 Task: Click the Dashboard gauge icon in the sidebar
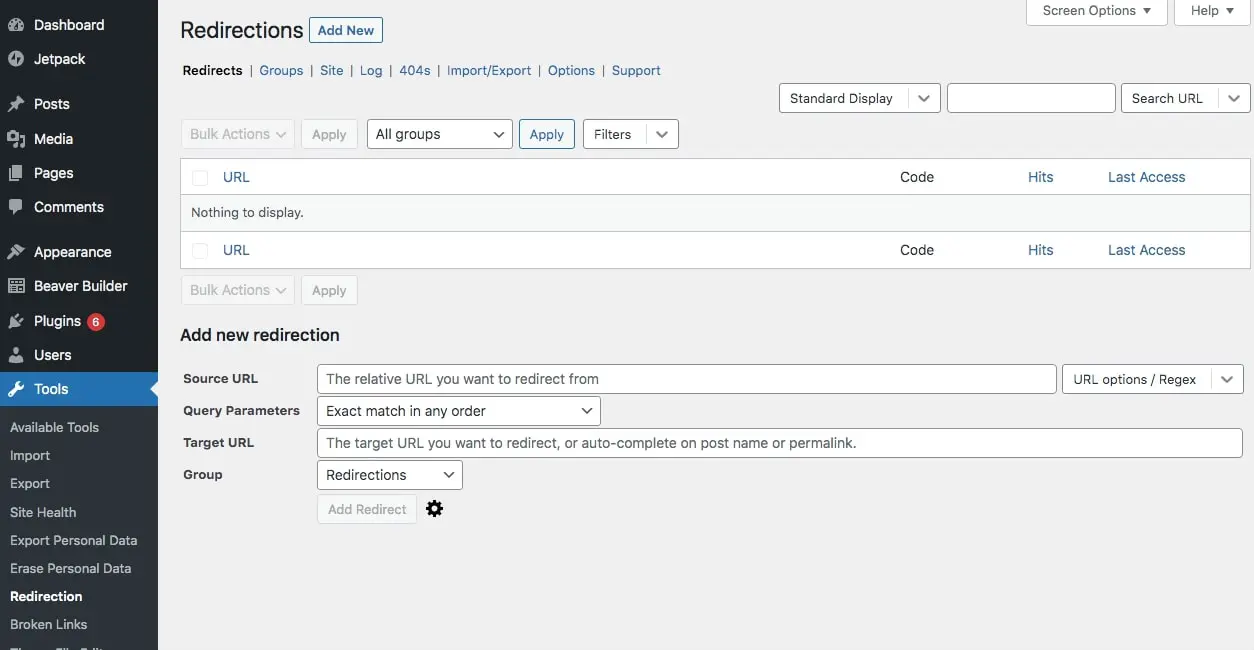(x=16, y=25)
